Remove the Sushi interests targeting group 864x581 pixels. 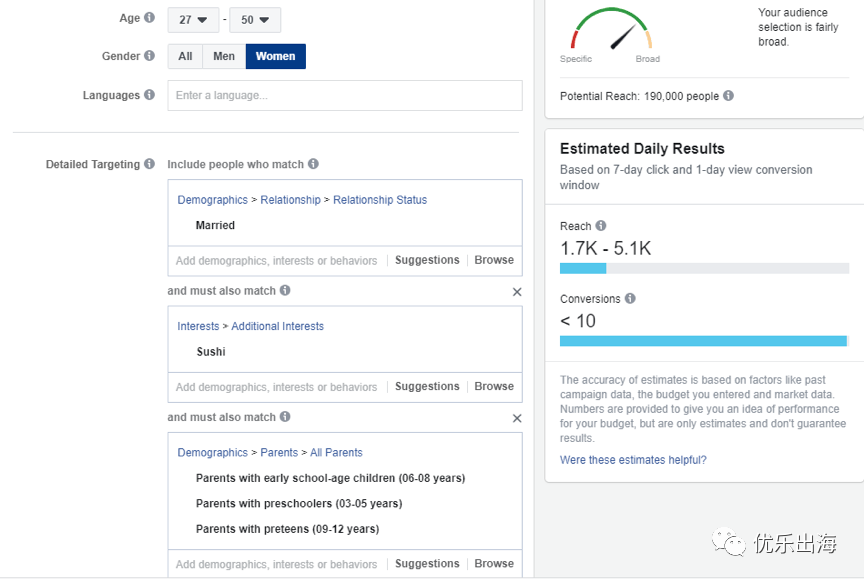click(517, 292)
